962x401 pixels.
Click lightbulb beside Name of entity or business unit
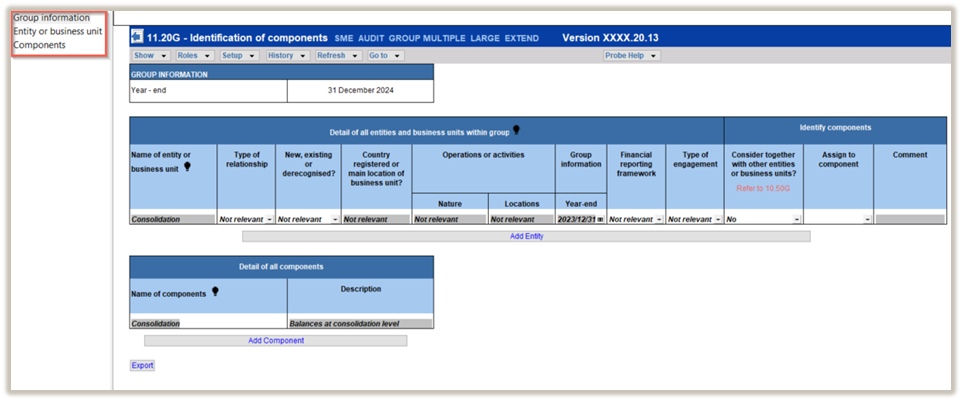(x=186, y=168)
